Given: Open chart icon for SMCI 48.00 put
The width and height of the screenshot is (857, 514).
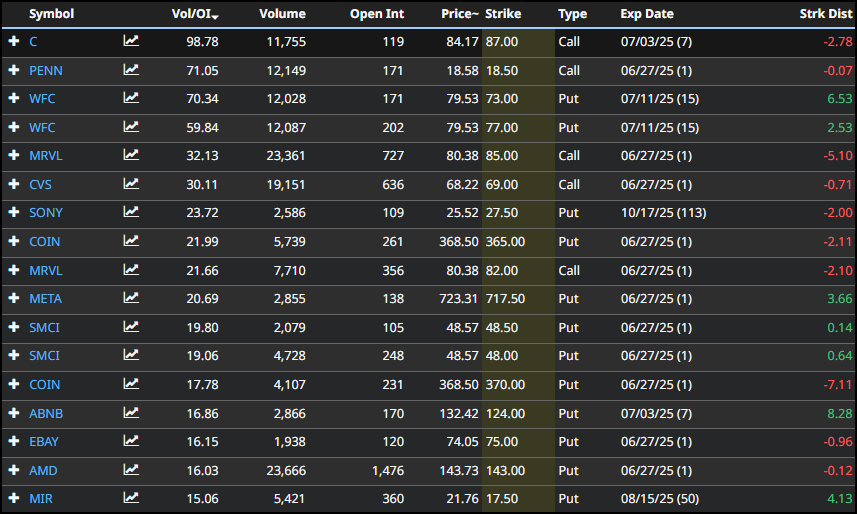Looking at the screenshot, I should point(131,355).
